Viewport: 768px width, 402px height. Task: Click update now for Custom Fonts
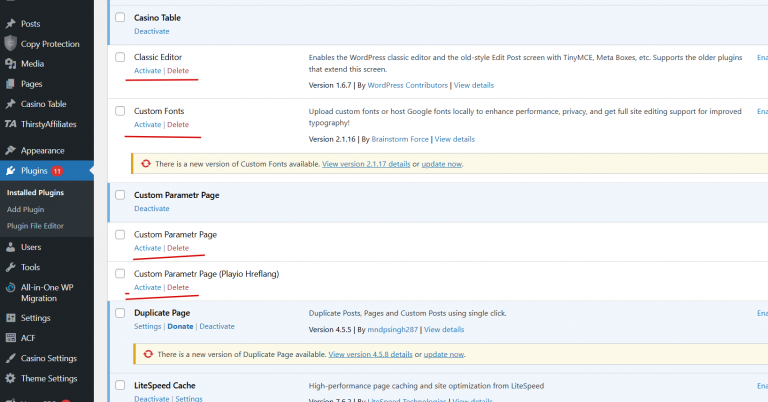click(x=441, y=164)
